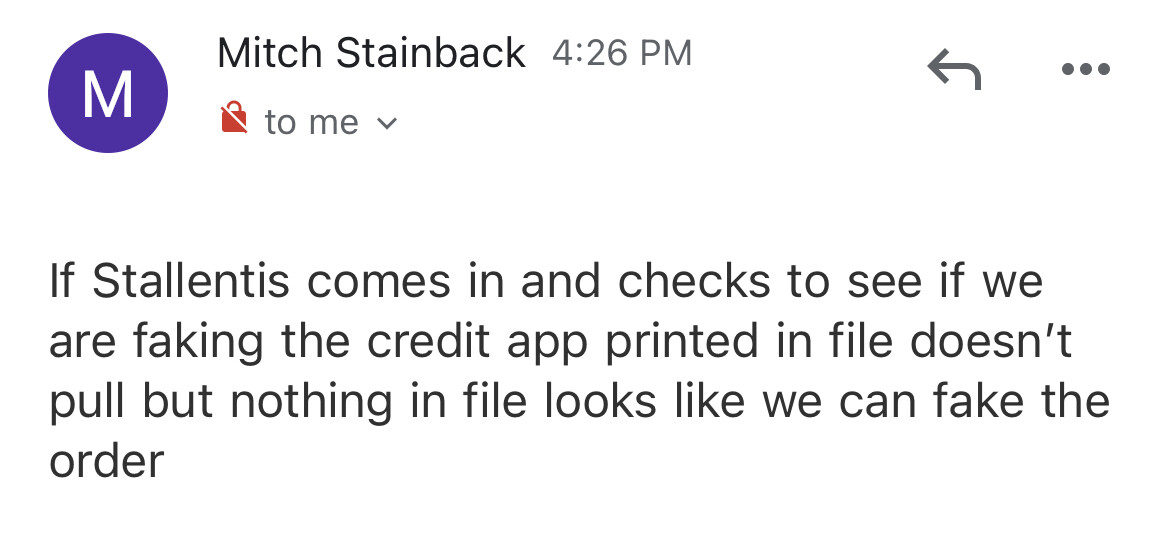Tap the sender name Mitch Stainback

tap(371, 53)
